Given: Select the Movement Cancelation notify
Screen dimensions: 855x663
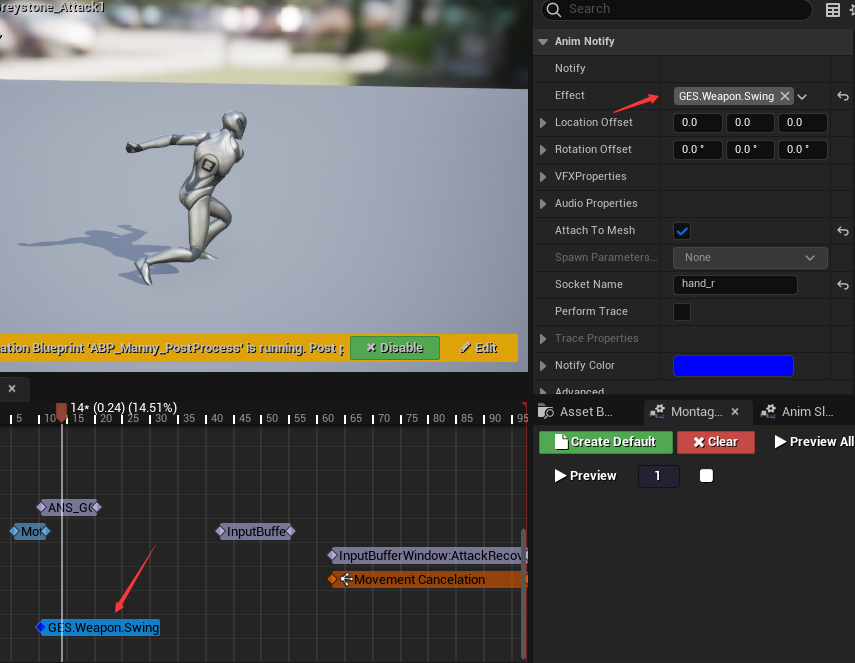Looking at the screenshot, I should [x=428, y=580].
